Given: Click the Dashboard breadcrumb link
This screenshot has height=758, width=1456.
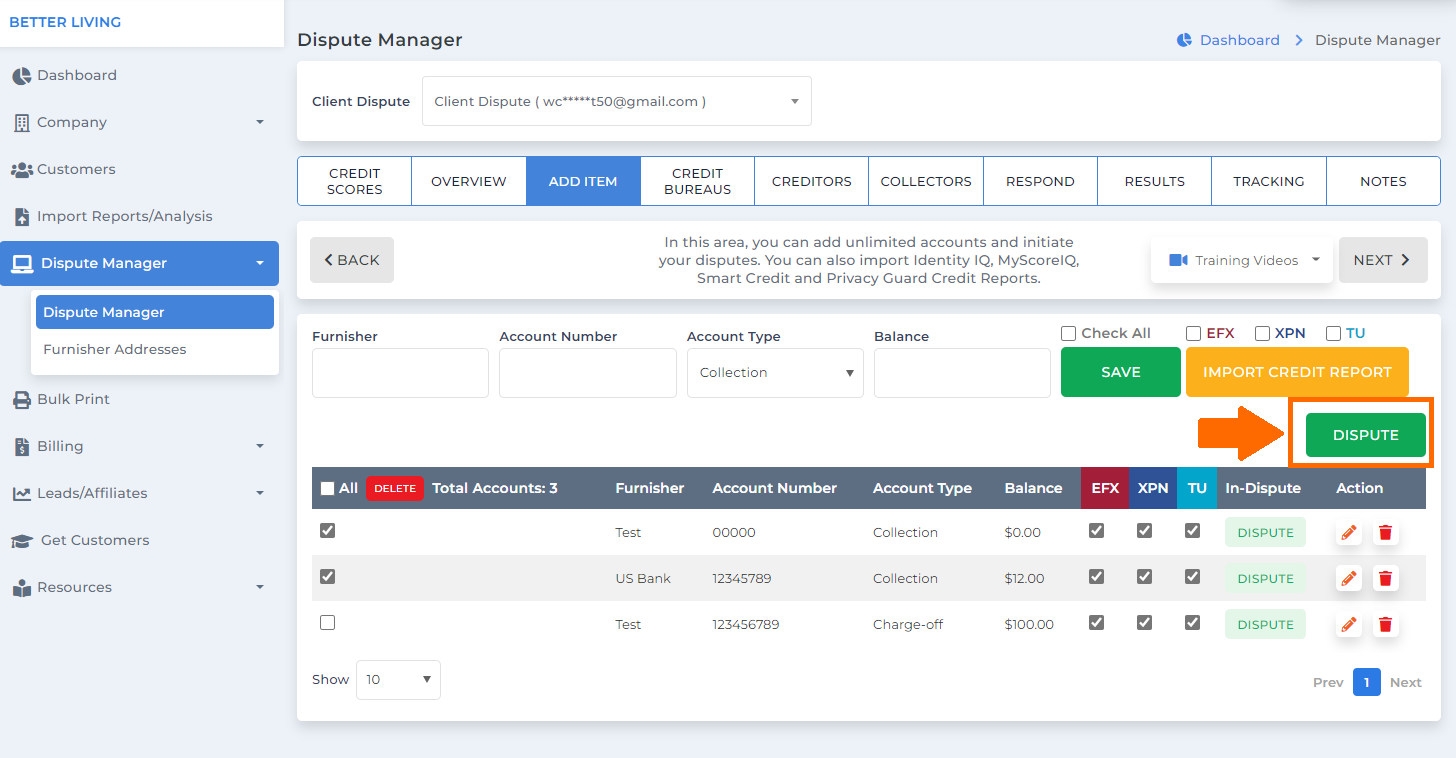Looking at the screenshot, I should (x=1239, y=40).
